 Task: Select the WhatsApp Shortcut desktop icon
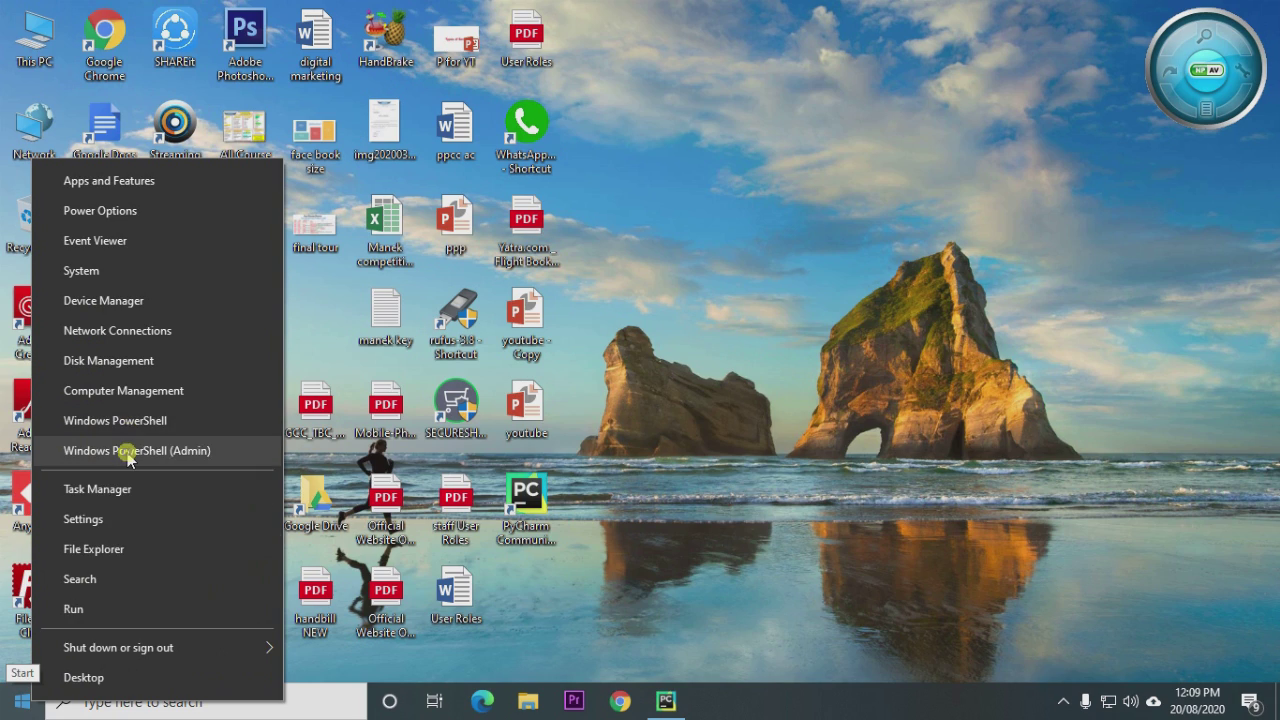click(x=526, y=138)
